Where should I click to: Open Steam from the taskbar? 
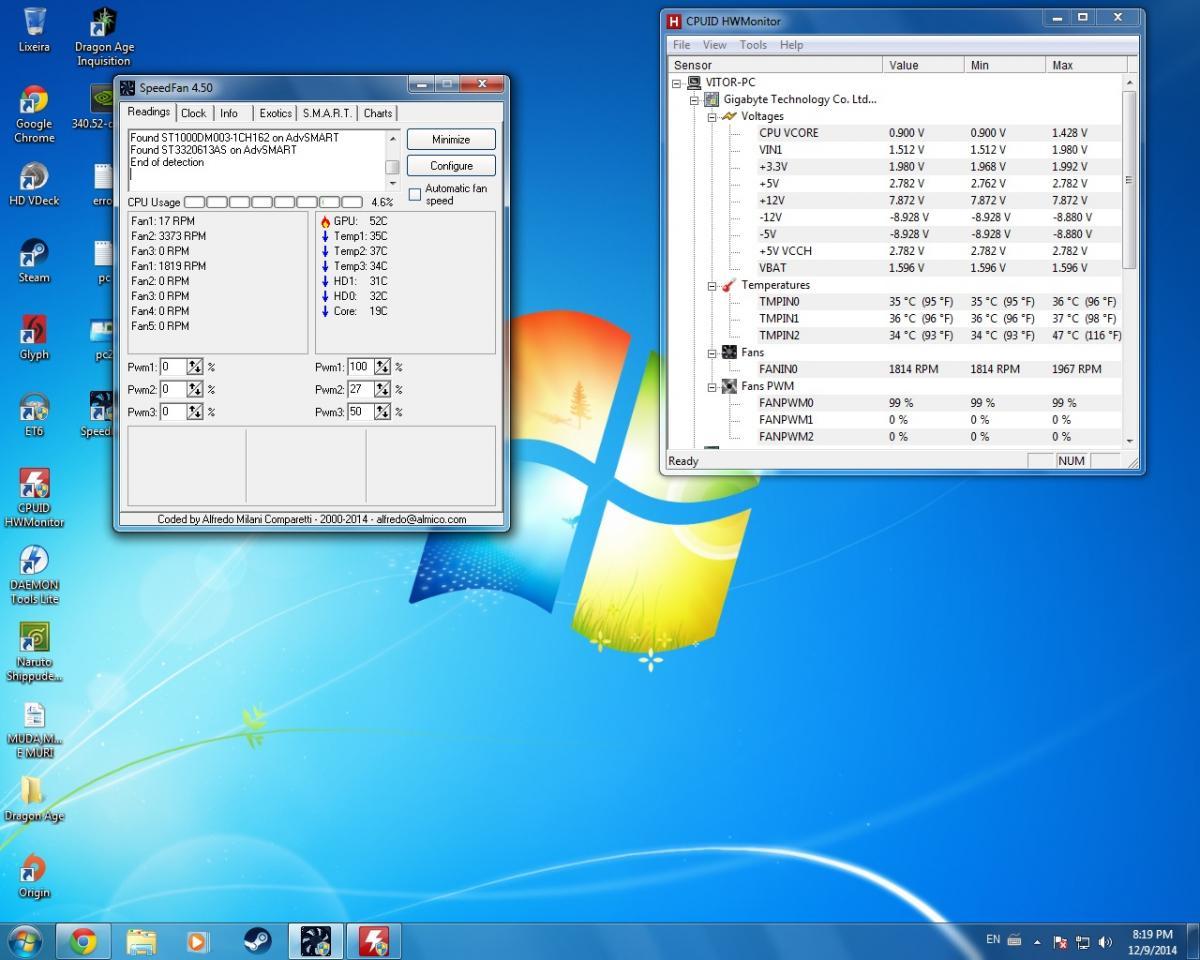tap(257, 941)
